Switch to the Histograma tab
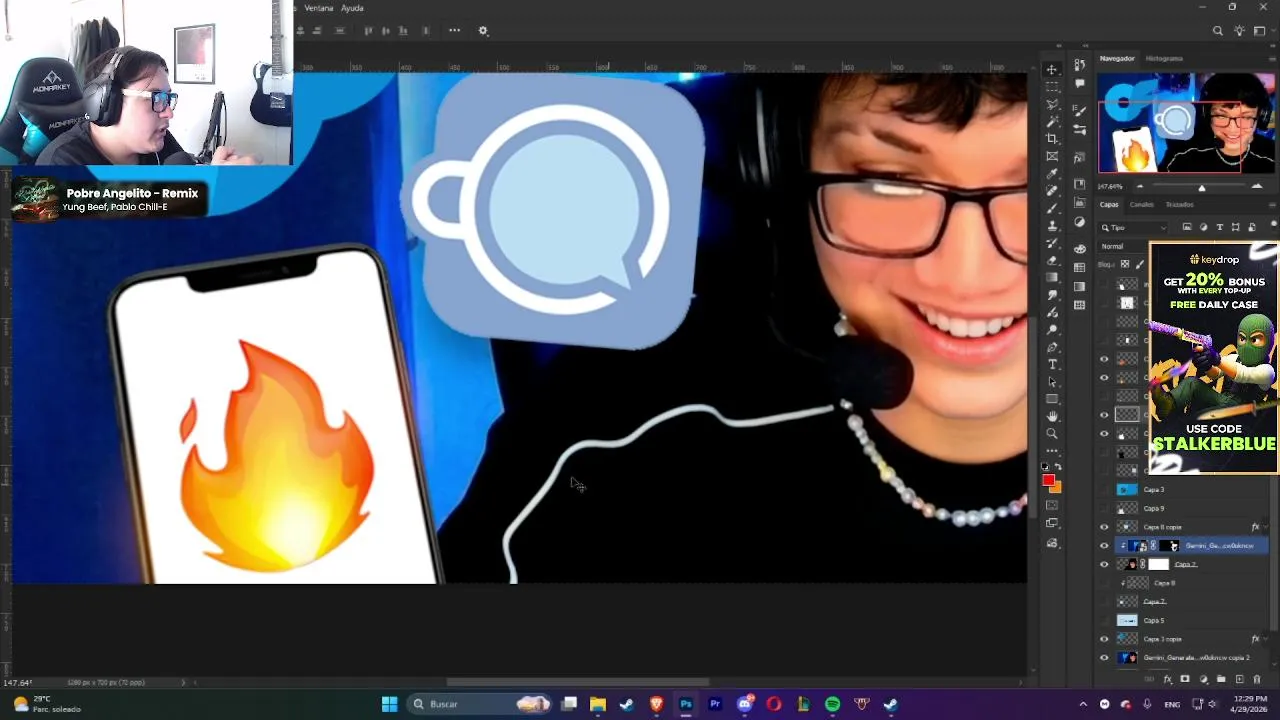This screenshot has height=720, width=1280. tap(1164, 58)
